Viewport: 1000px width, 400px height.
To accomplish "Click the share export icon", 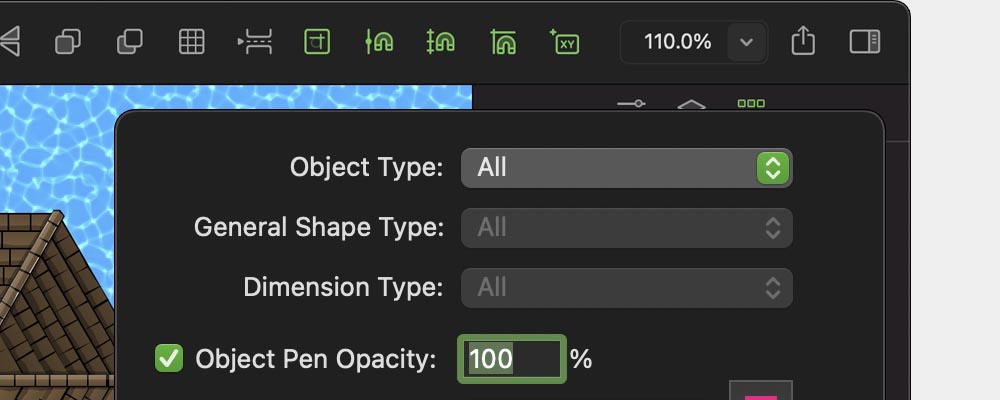I will click(x=803, y=41).
